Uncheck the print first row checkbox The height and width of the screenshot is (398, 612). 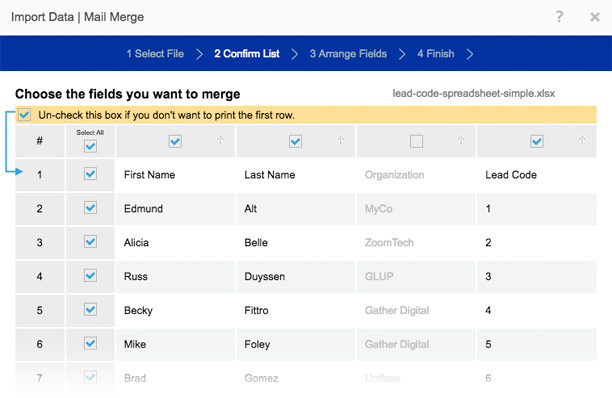24,115
